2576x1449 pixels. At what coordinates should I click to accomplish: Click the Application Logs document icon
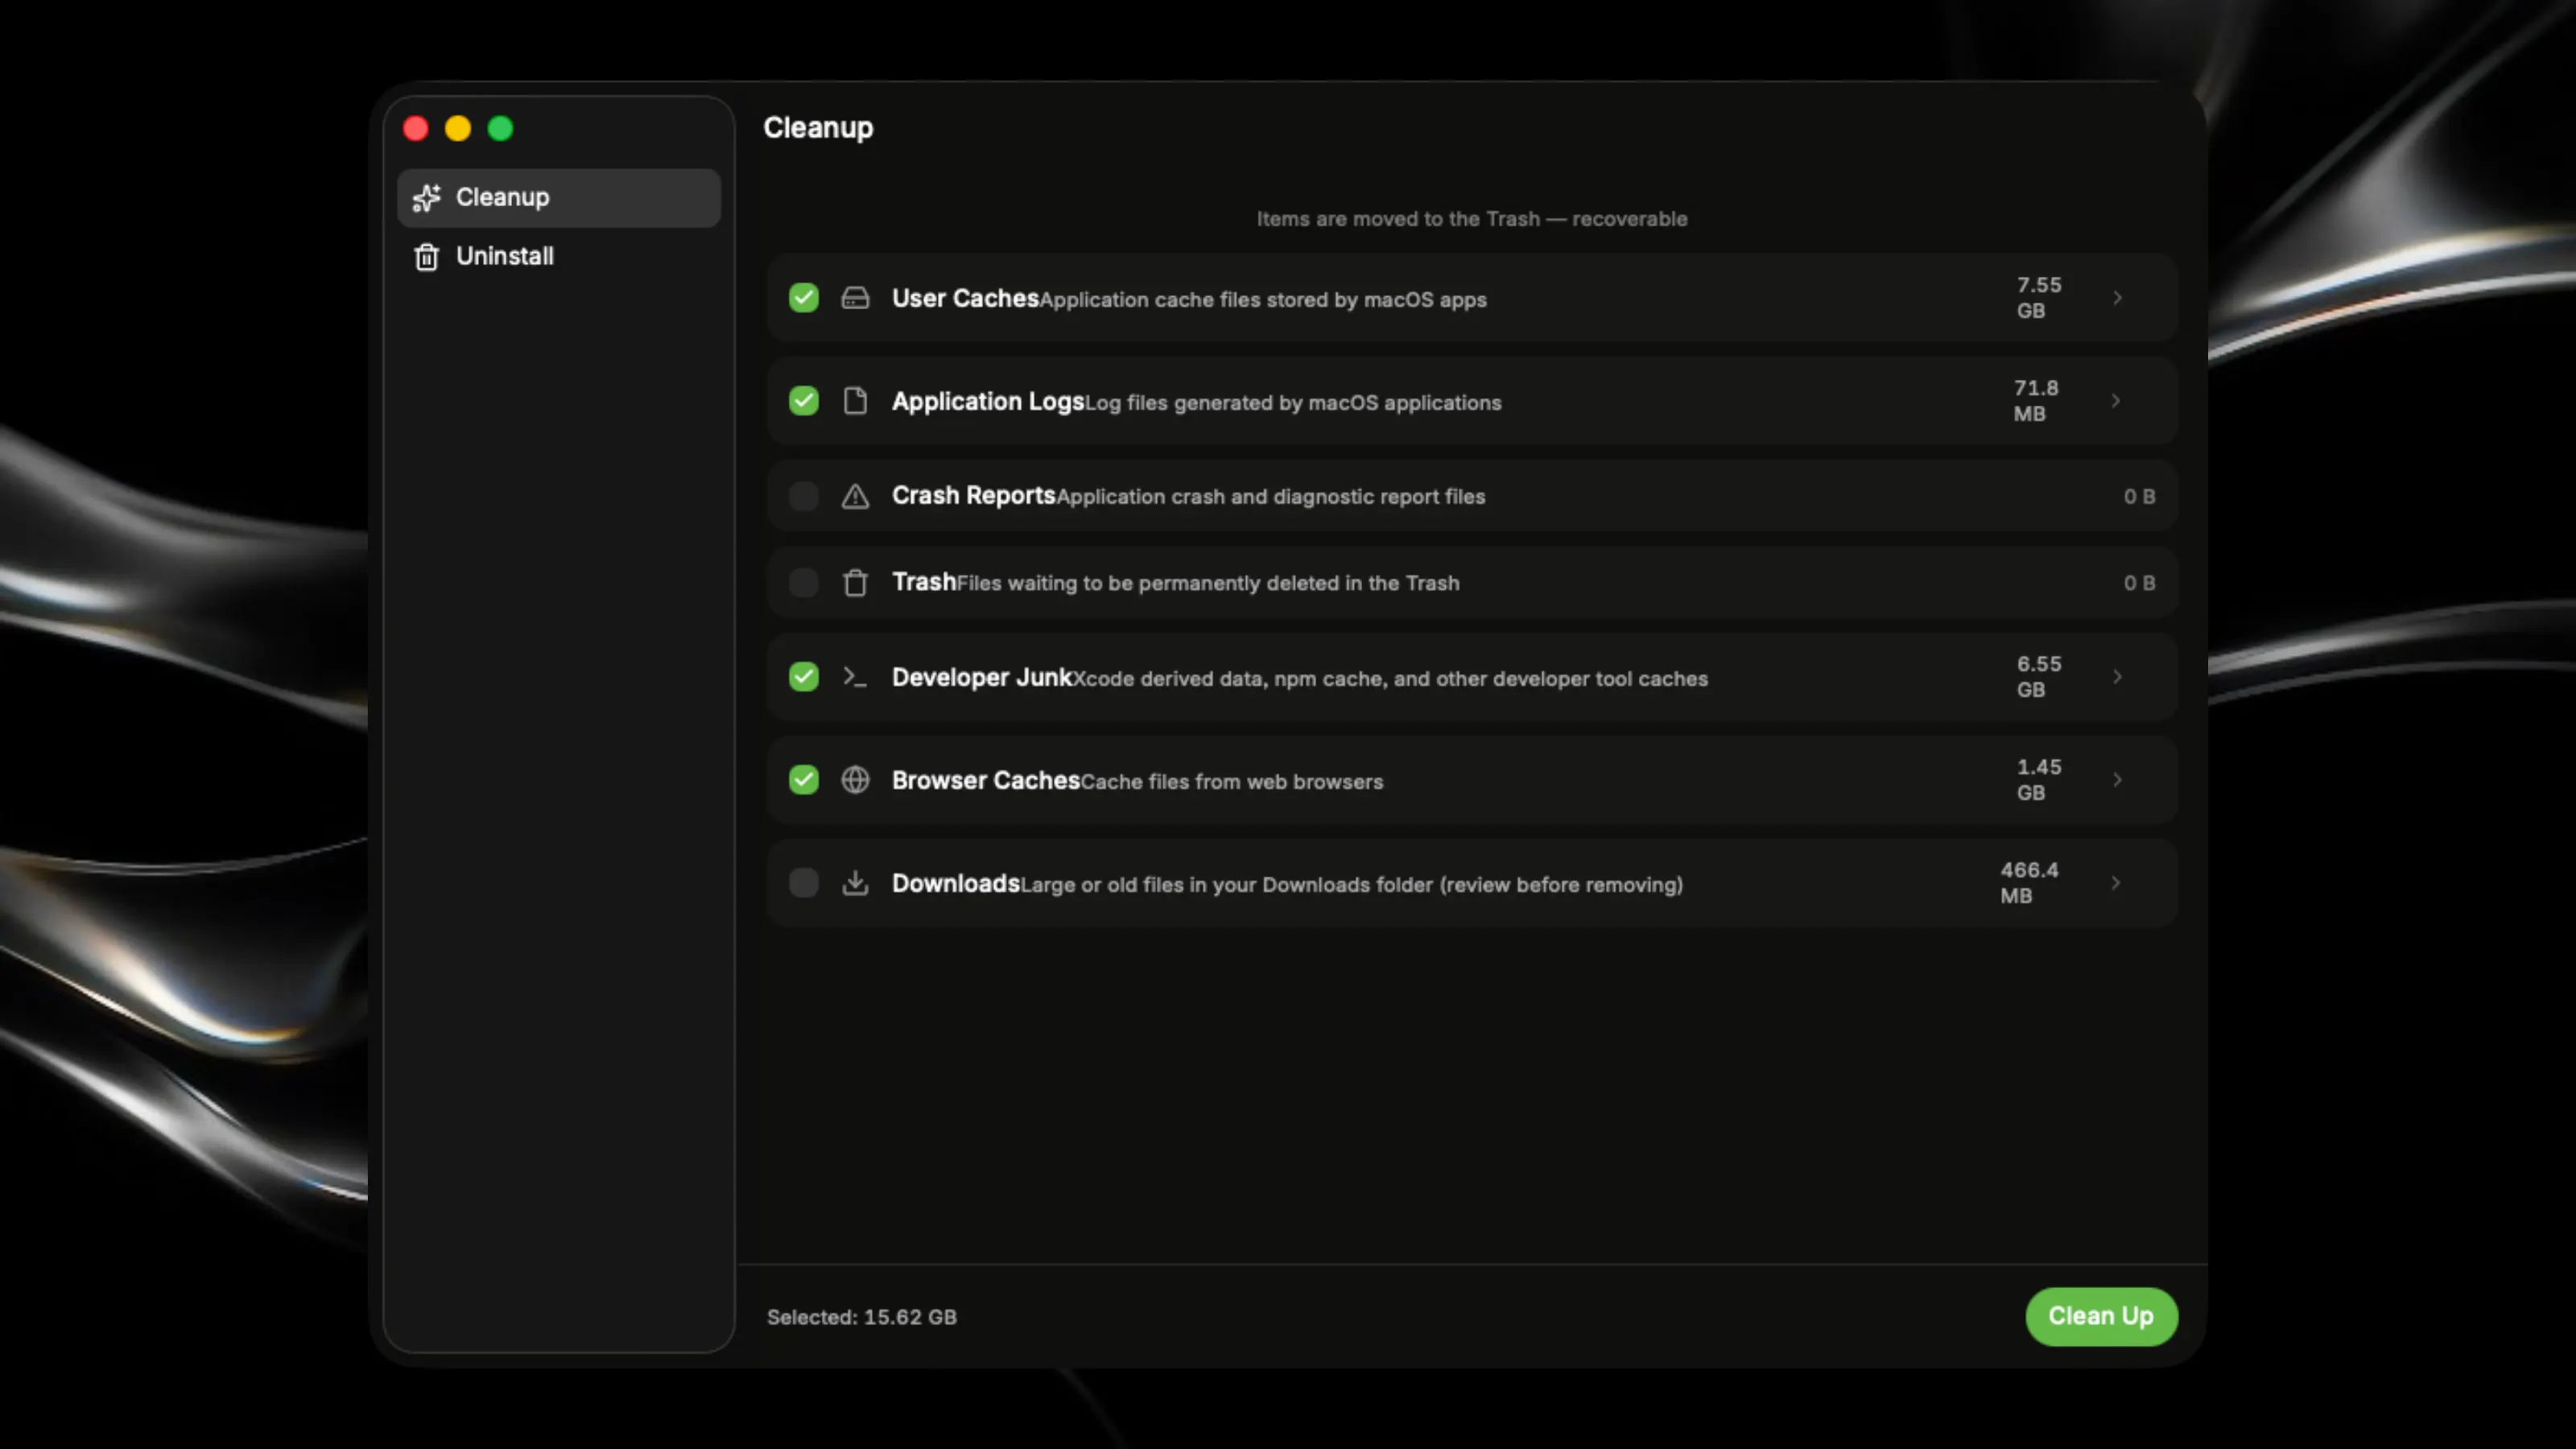pos(855,401)
